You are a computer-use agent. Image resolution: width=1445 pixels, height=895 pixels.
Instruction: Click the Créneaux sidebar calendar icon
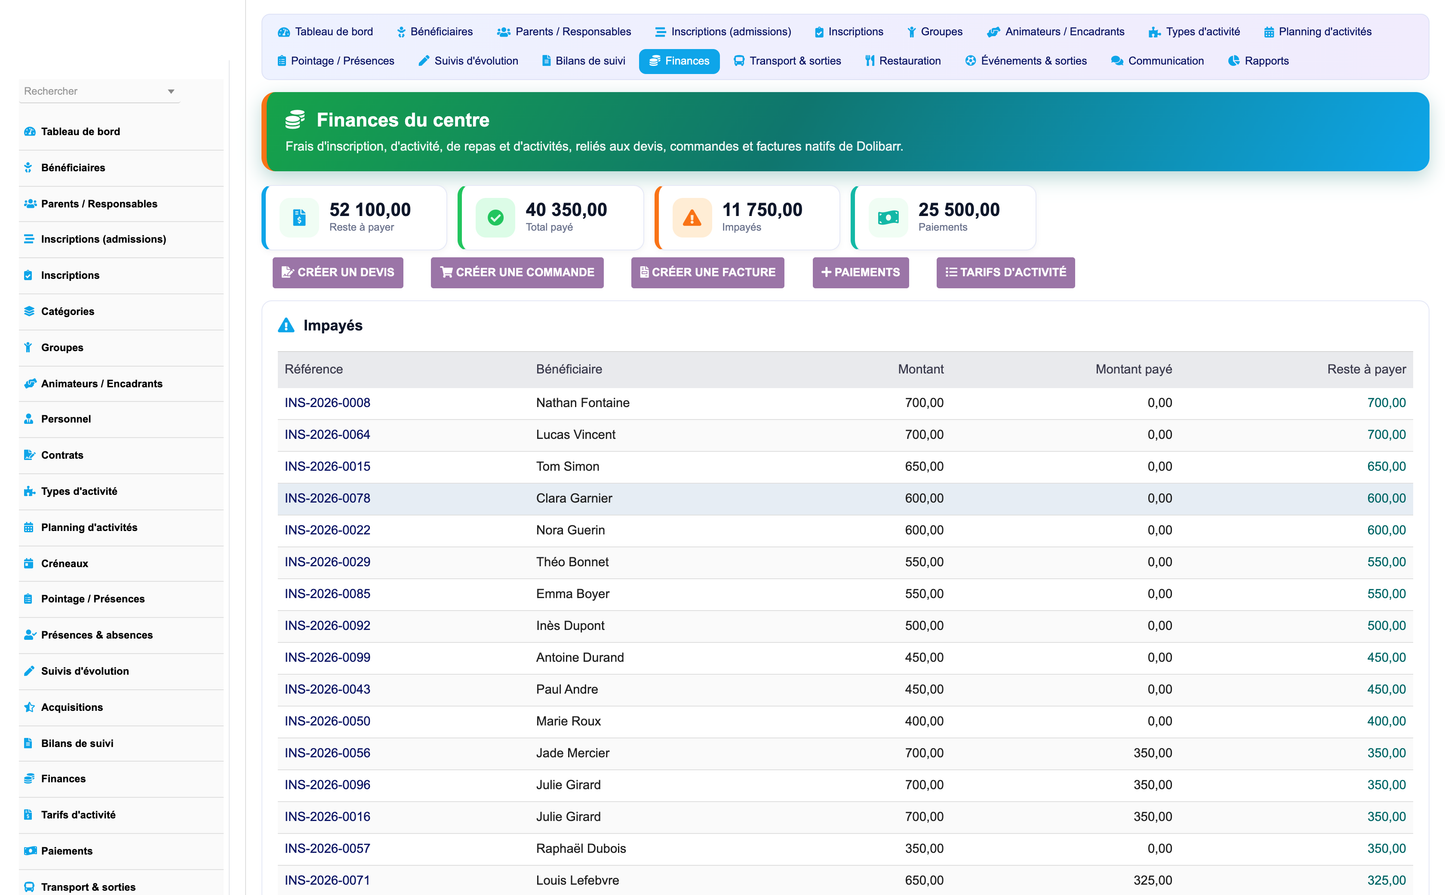(x=29, y=564)
